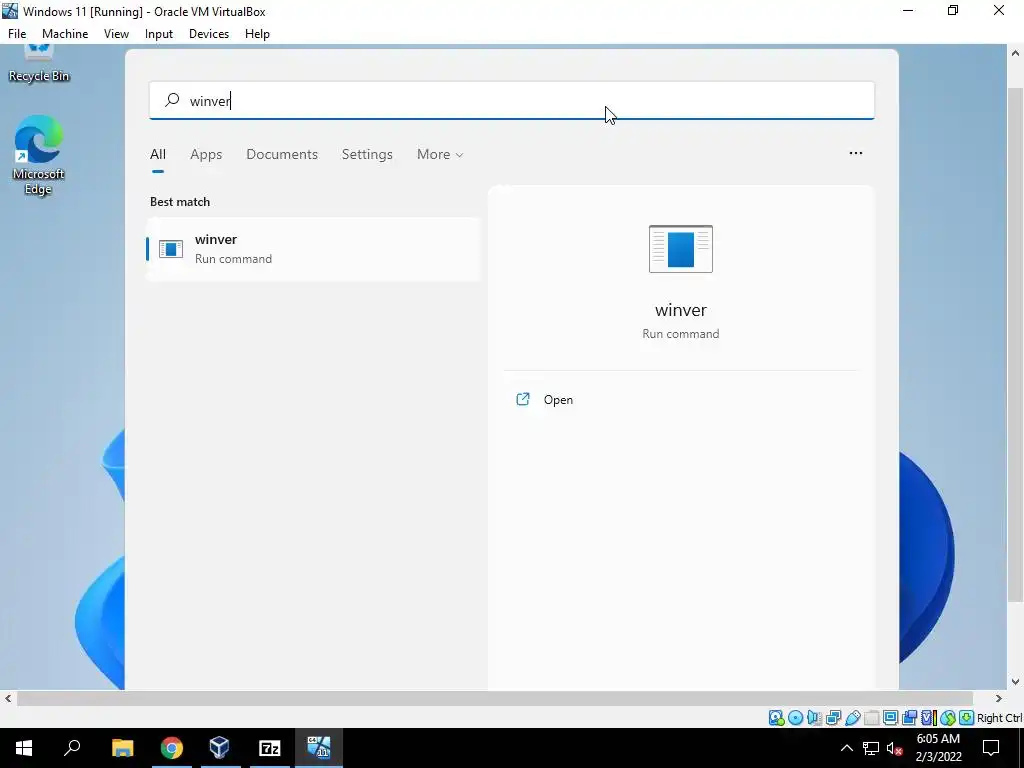Click the shared folders status icon

click(872, 718)
